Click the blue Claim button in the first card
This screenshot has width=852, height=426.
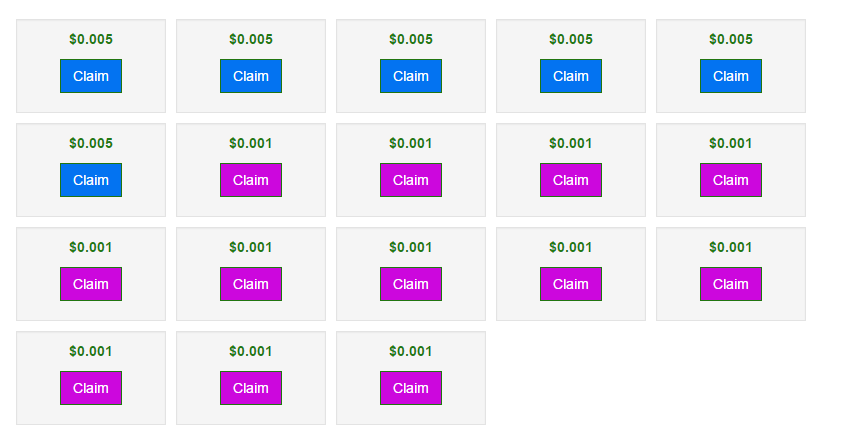(x=91, y=76)
